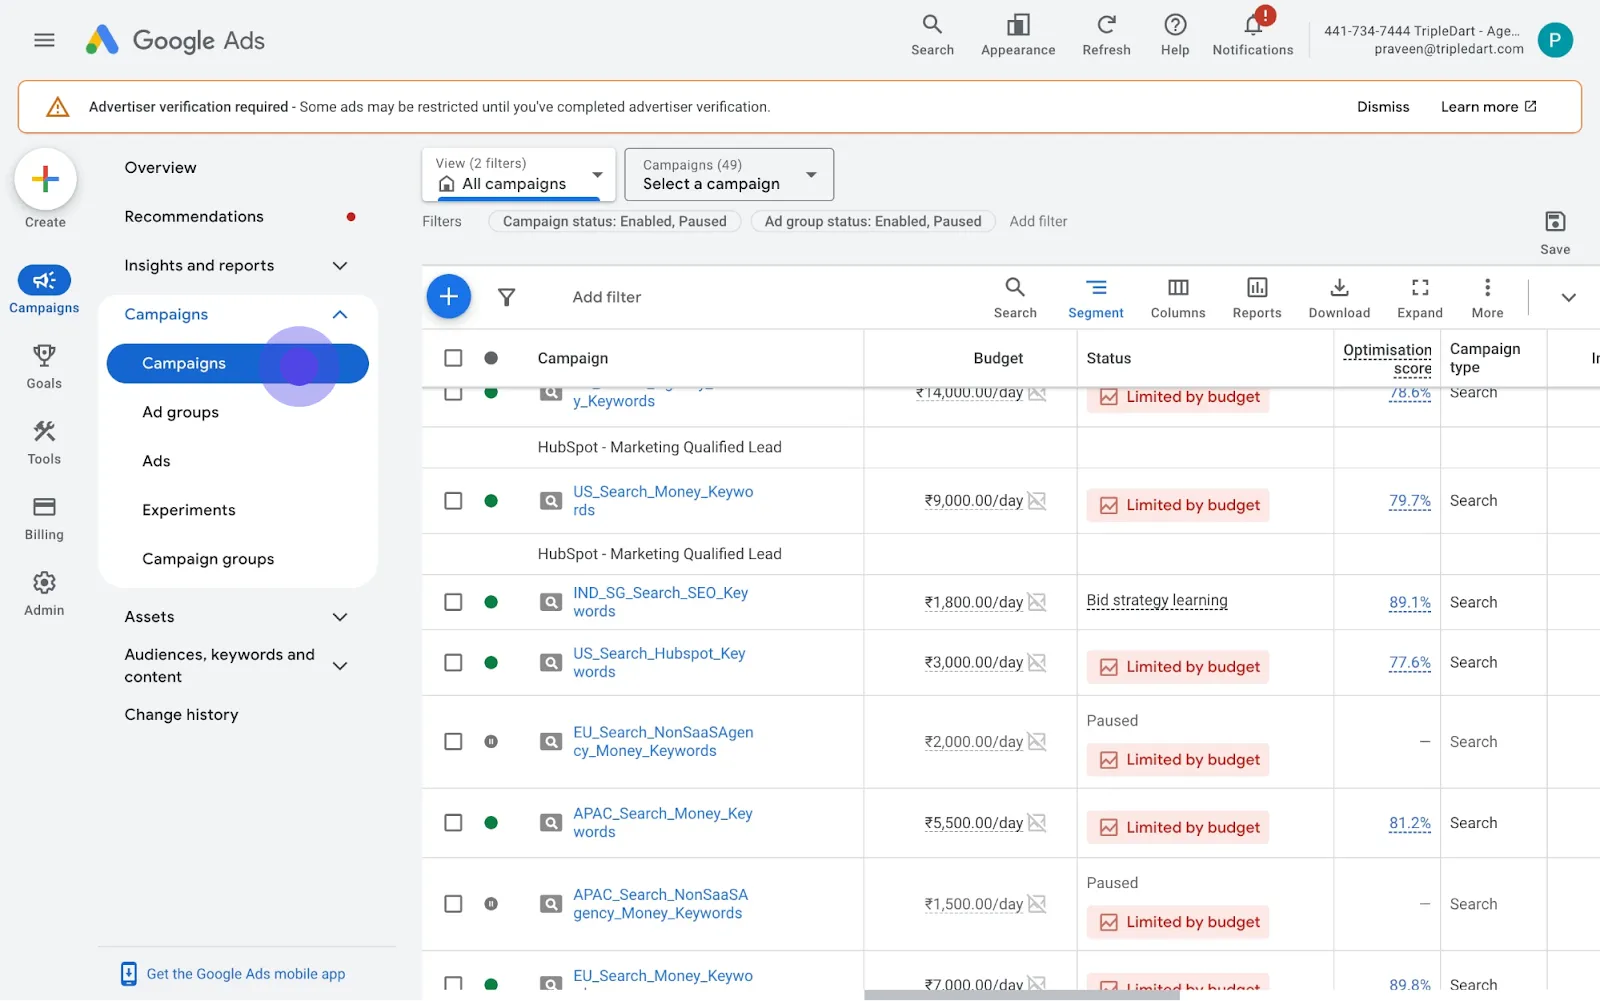Open the Reports tool

[x=1257, y=298]
